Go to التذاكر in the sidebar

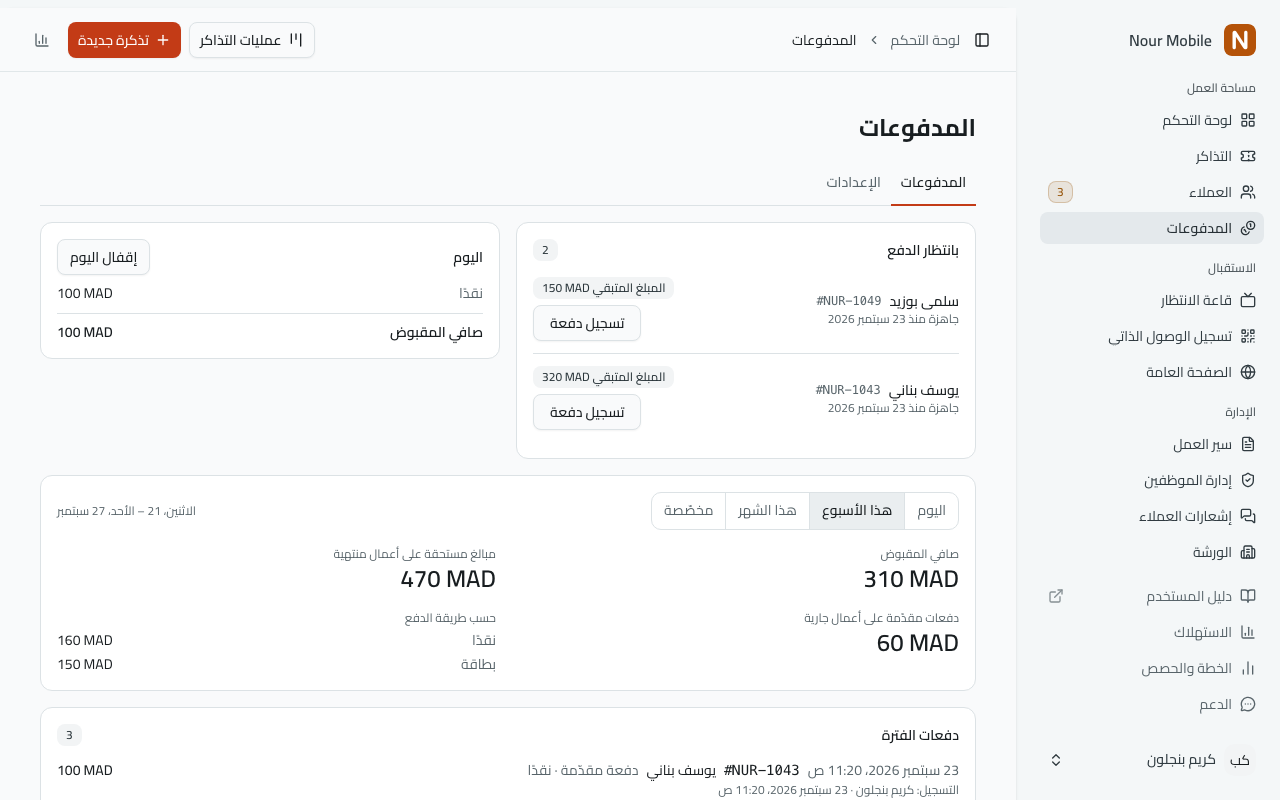pos(1152,156)
